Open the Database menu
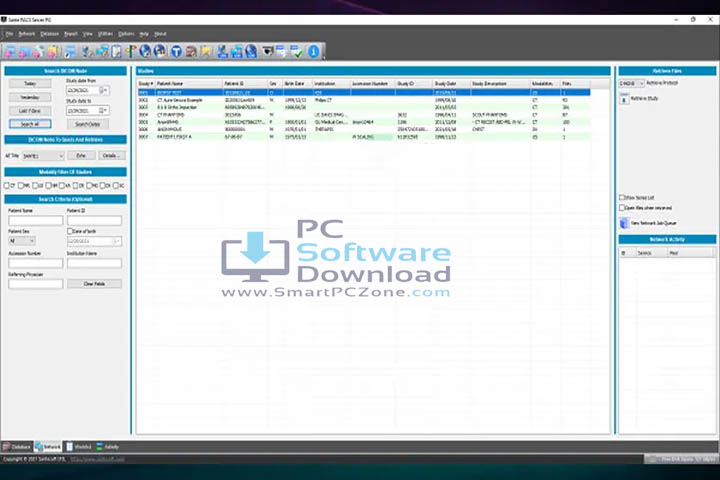This screenshot has height=480, width=720. point(50,34)
